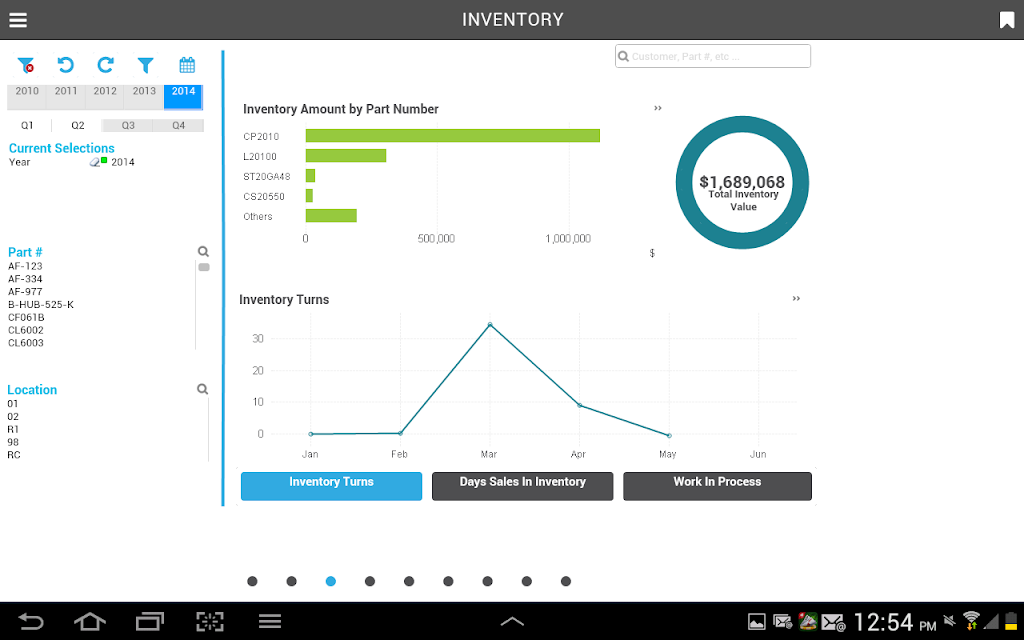Expand the Android bottom panel chevron

point(512,622)
